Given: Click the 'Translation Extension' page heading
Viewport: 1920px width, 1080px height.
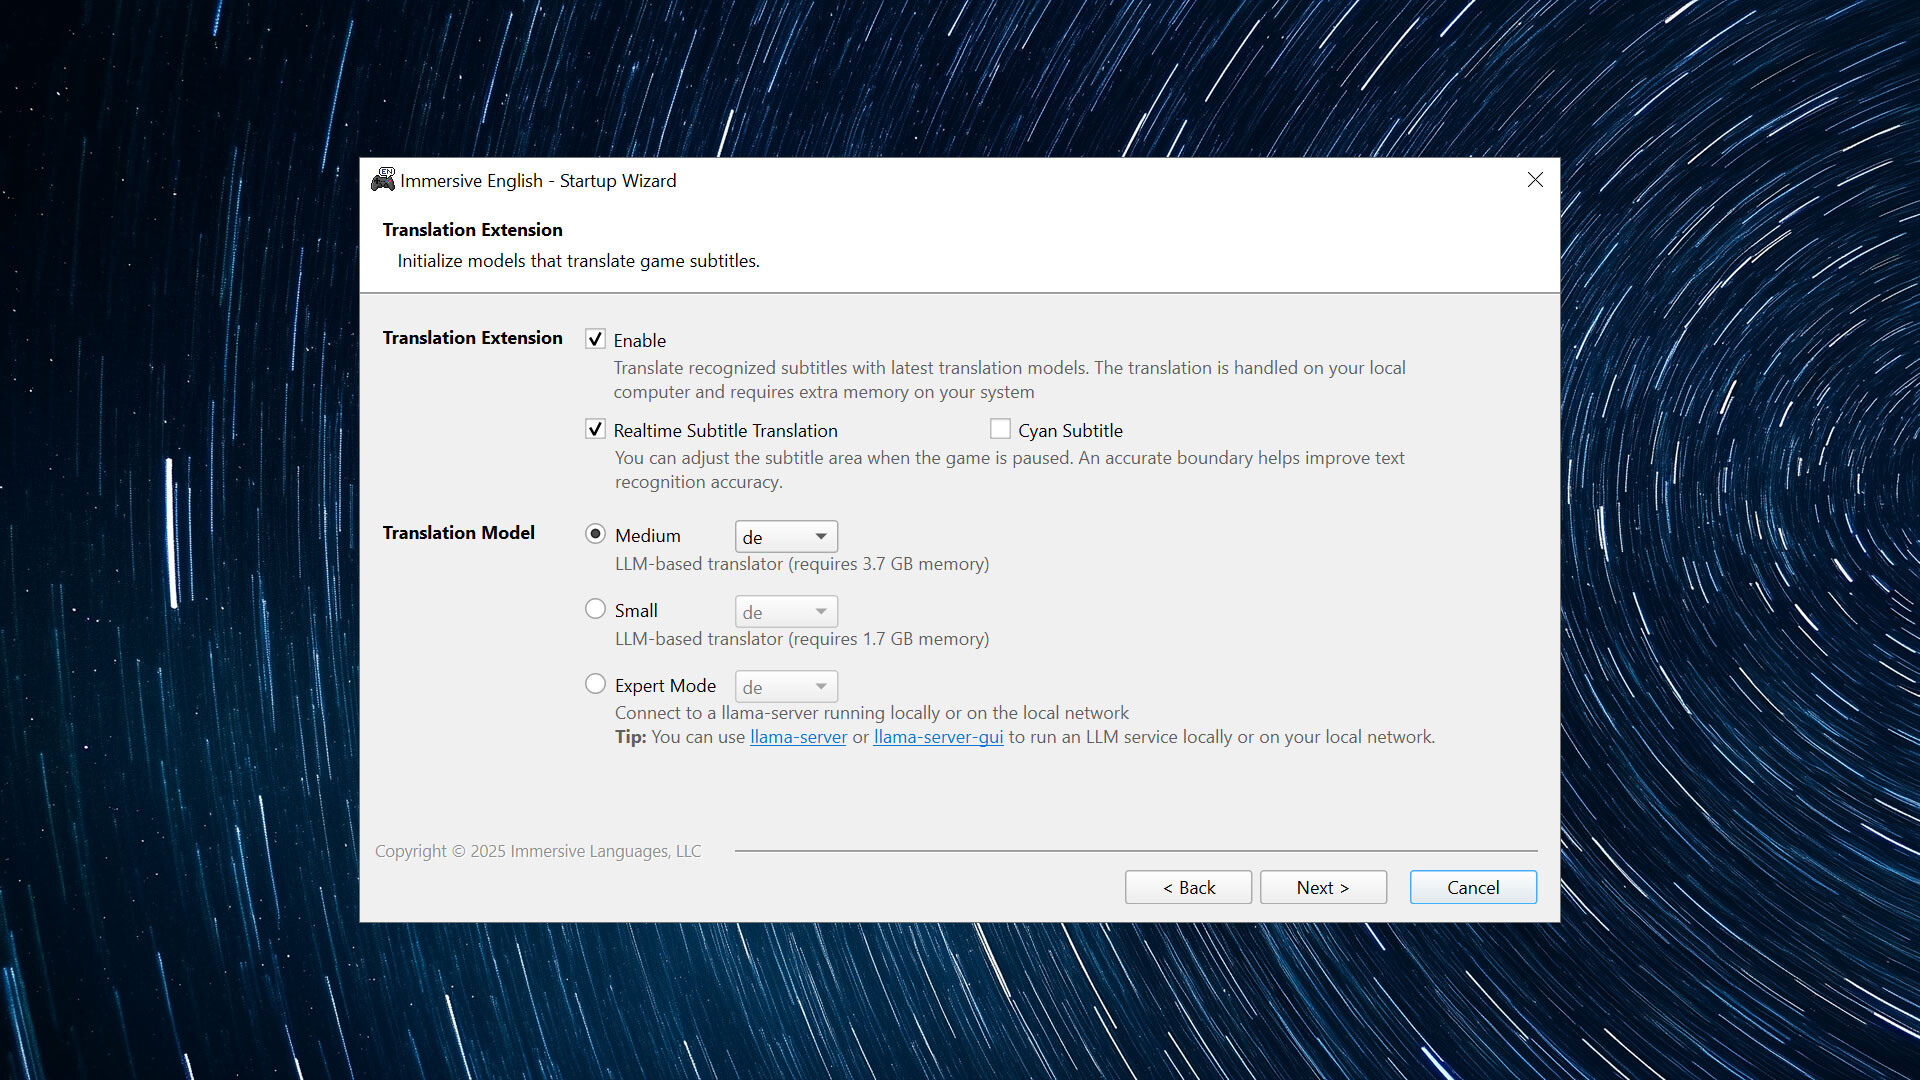Looking at the screenshot, I should coord(472,230).
